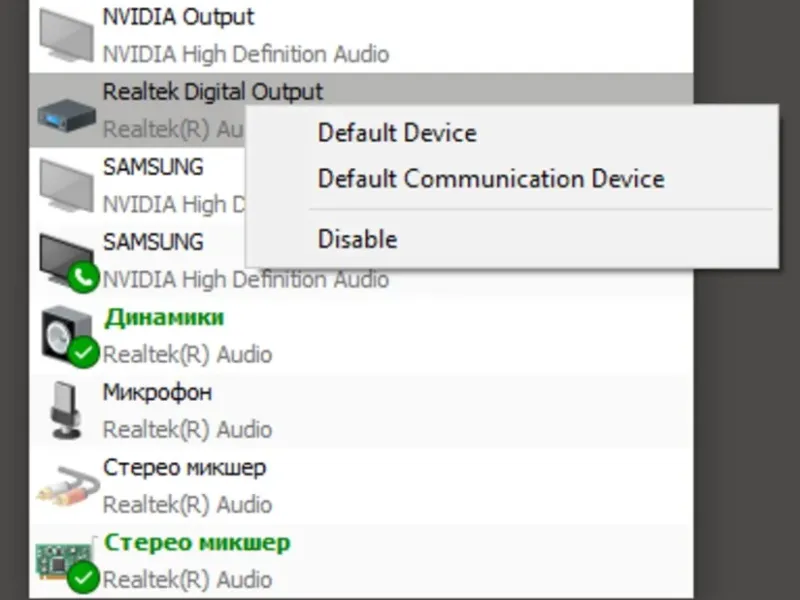Choose Default Device from the context menu
This screenshot has width=800, height=600.
397,132
